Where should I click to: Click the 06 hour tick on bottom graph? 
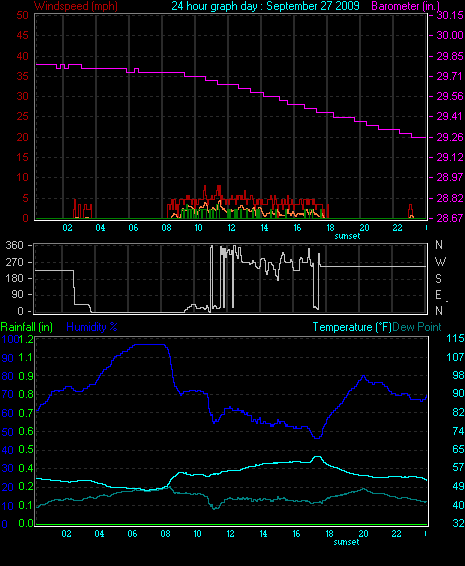pyautogui.click(x=132, y=534)
